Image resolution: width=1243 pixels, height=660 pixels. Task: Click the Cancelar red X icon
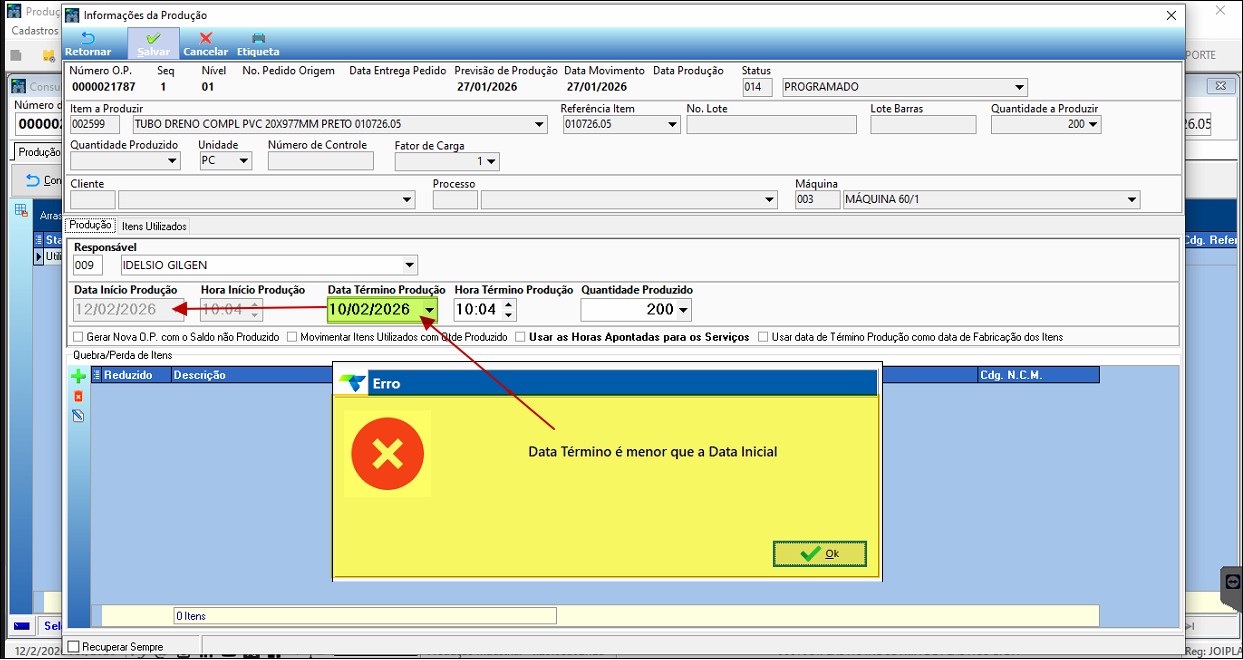tap(206, 39)
